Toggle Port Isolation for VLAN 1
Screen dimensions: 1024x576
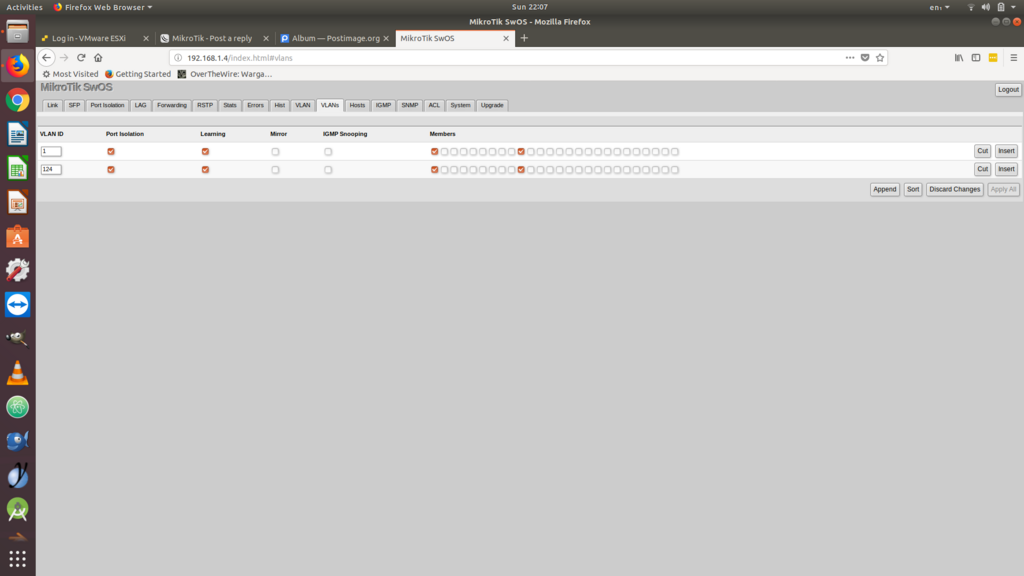(111, 152)
